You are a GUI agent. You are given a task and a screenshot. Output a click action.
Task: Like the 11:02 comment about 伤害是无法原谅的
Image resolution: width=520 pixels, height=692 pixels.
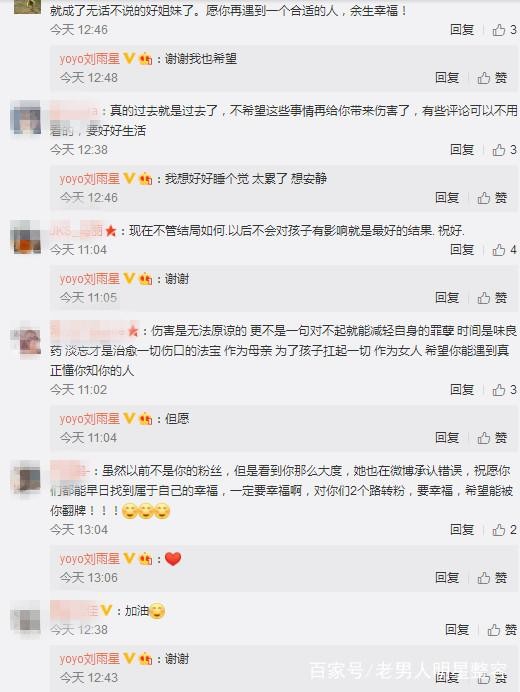504,389
